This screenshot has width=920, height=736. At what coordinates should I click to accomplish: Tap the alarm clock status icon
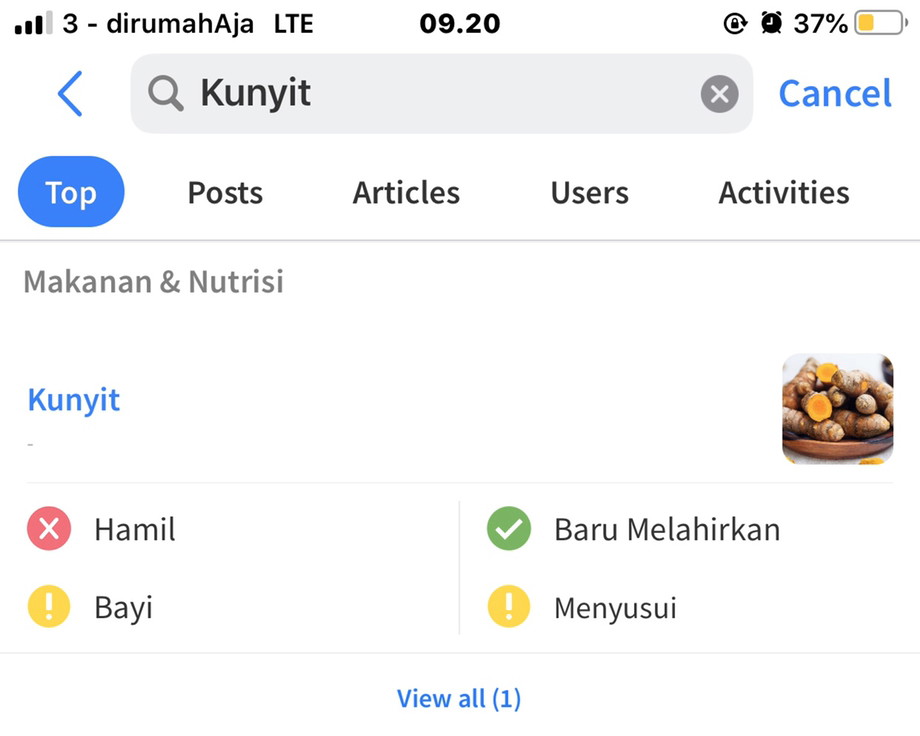click(x=771, y=23)
